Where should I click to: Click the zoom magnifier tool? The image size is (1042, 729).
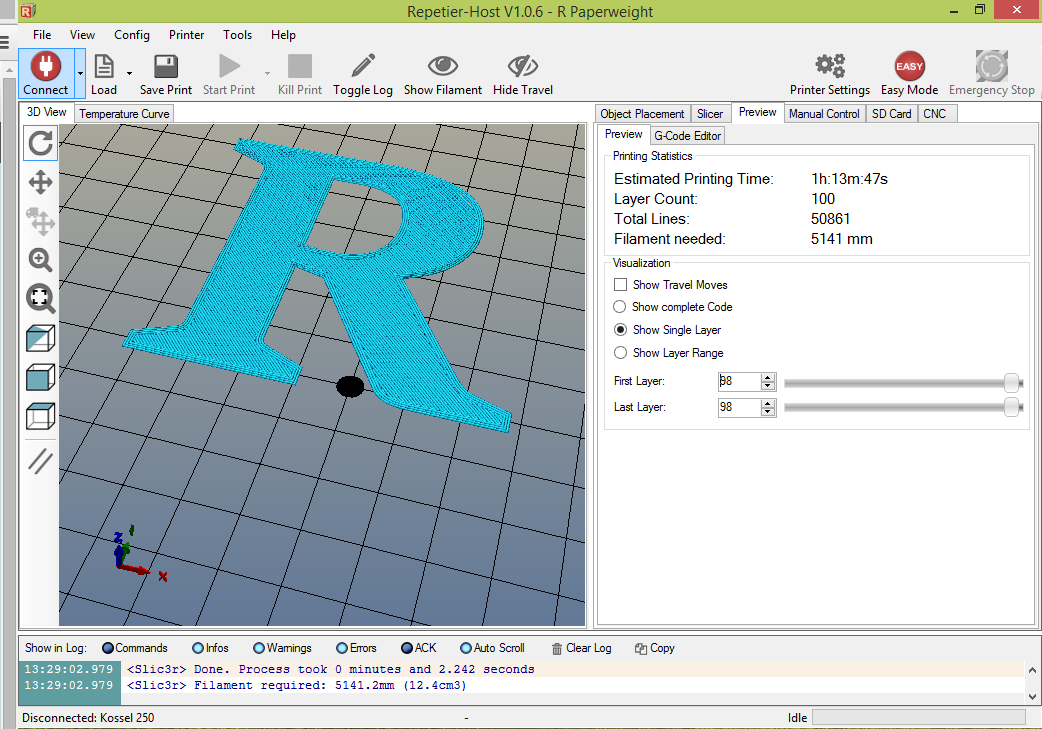point(41,260)
